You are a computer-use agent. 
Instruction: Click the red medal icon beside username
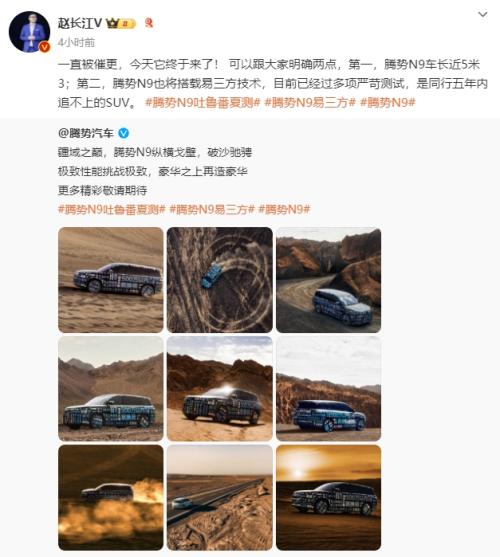pyautogui.click(x=149, y=23)
